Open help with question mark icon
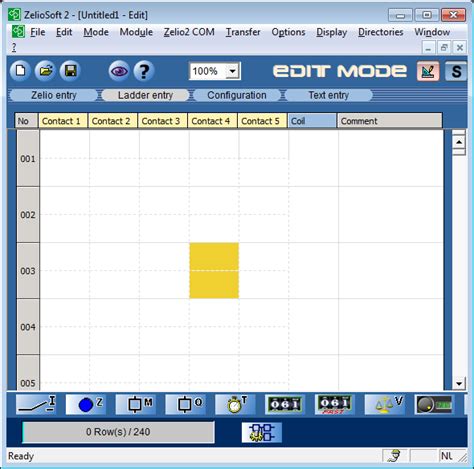Viewport: 474px width, 469px height. pyautogui.click(x=144, y=71)
